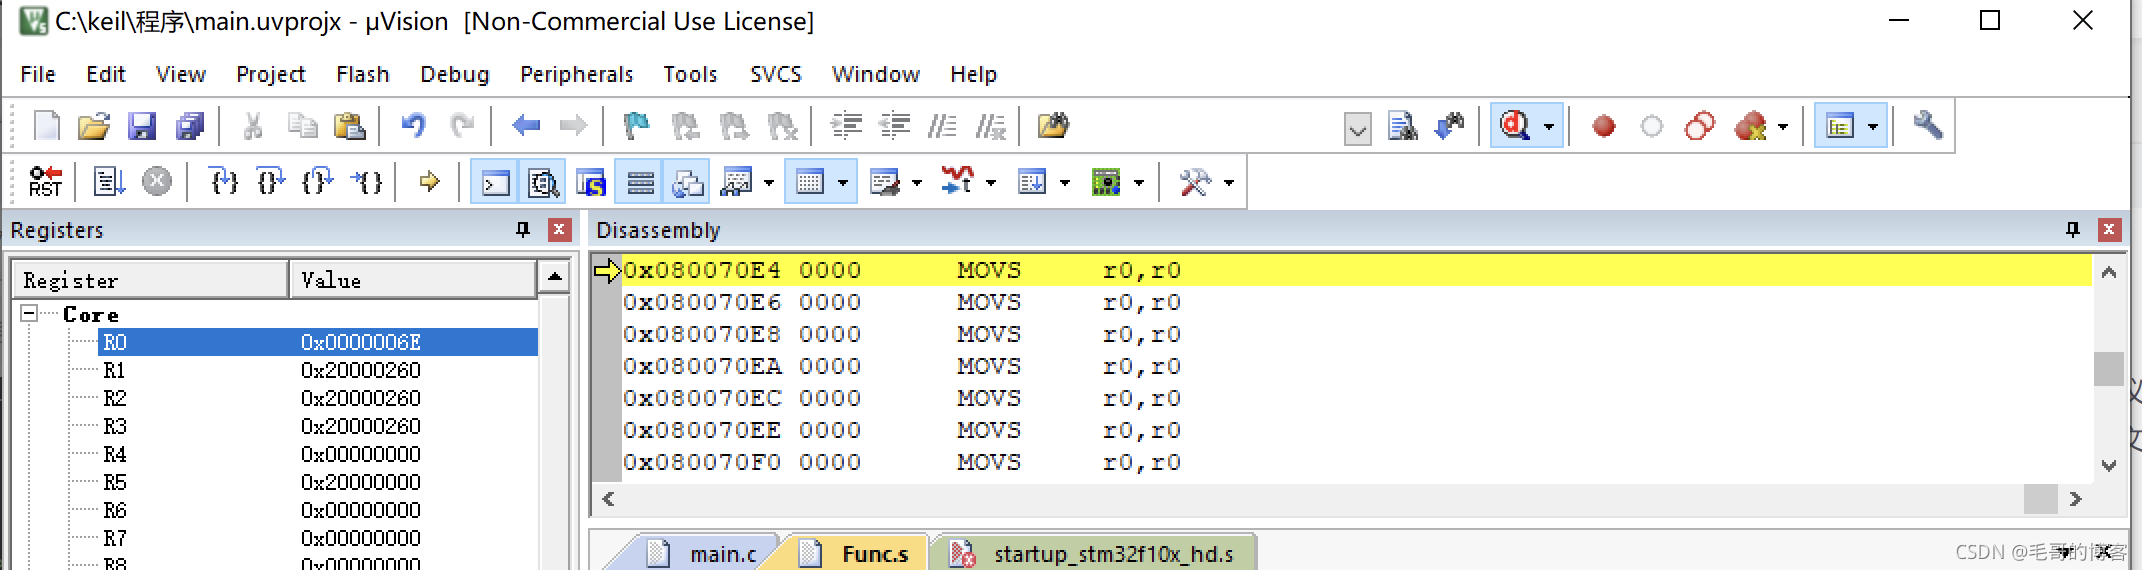This screenshot has width=2142, height=570.
Task: Save all files
Action: click(x=190, y=126)
